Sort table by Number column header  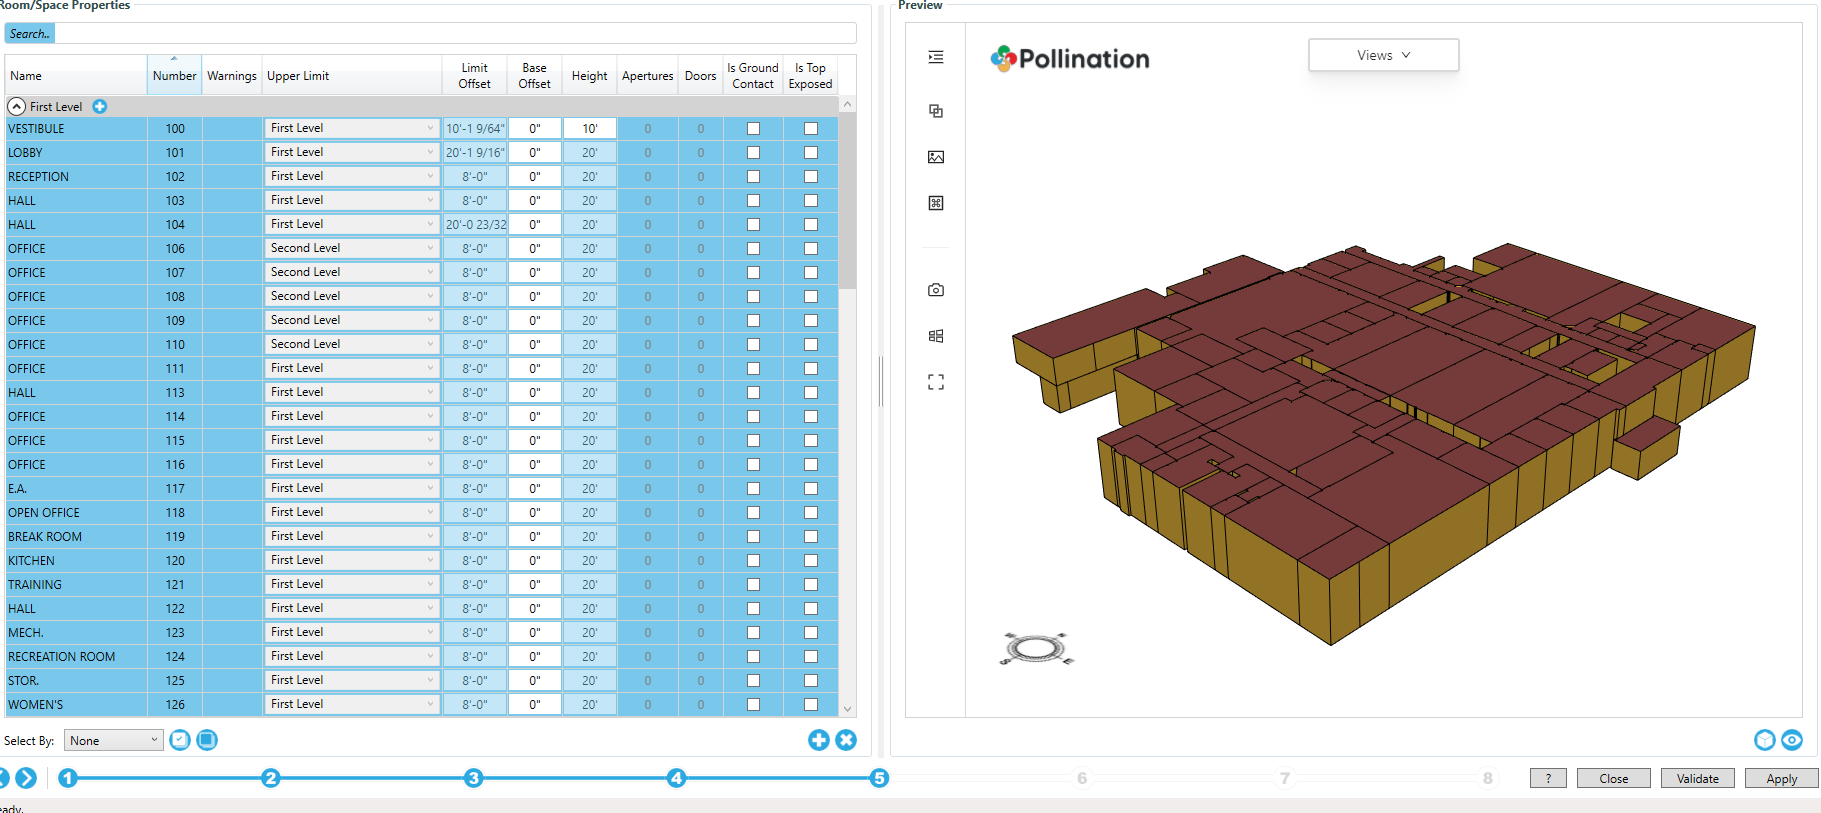pos(175,76)
